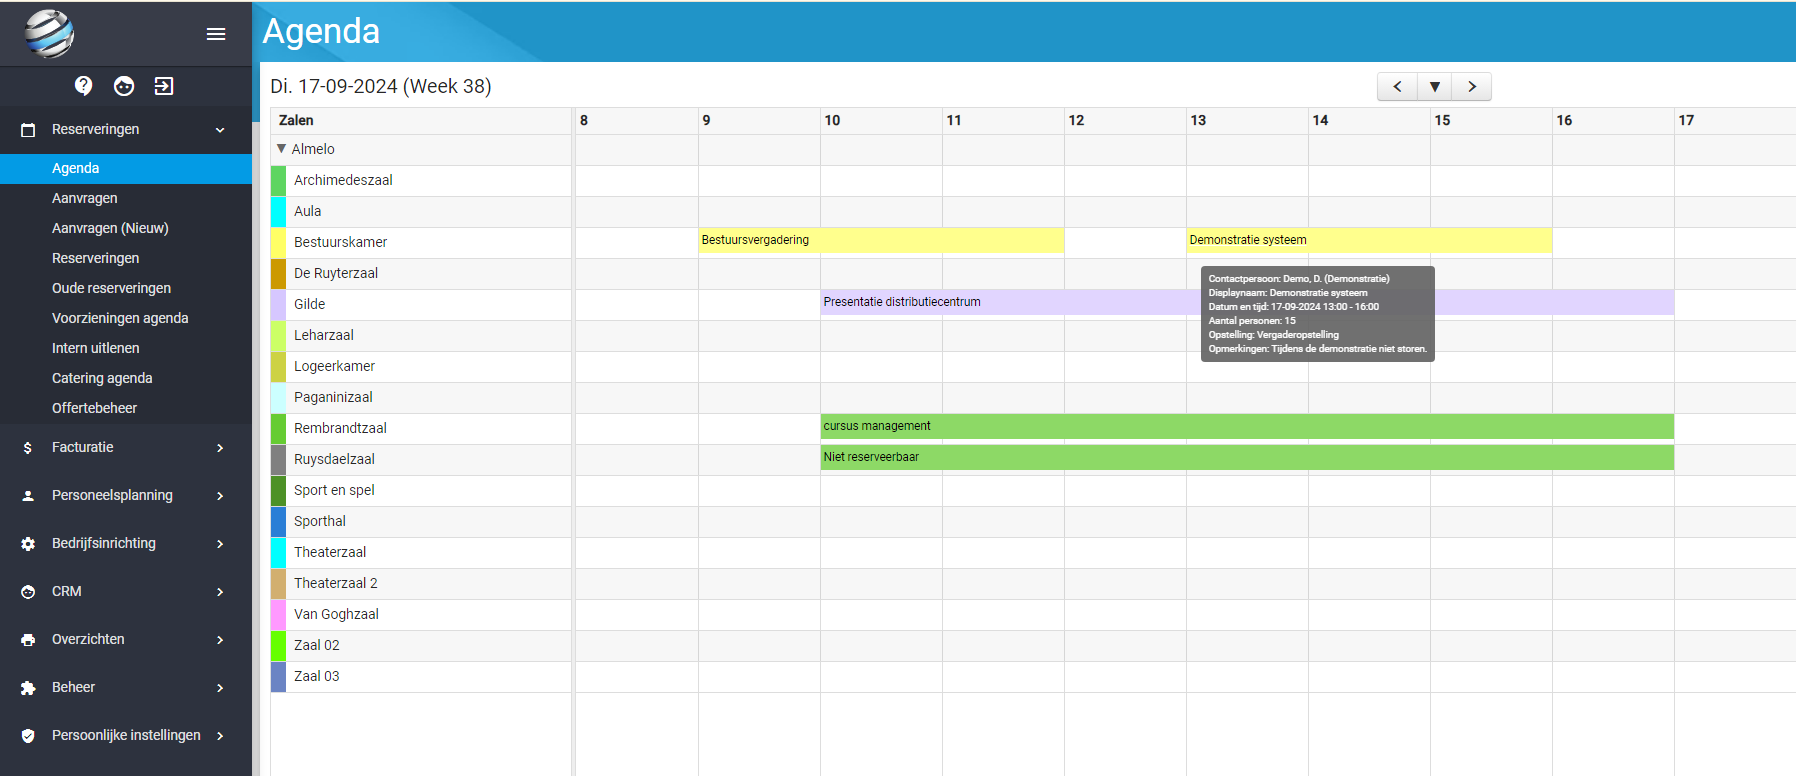Go to next day with right arrow

[1472, 87]
